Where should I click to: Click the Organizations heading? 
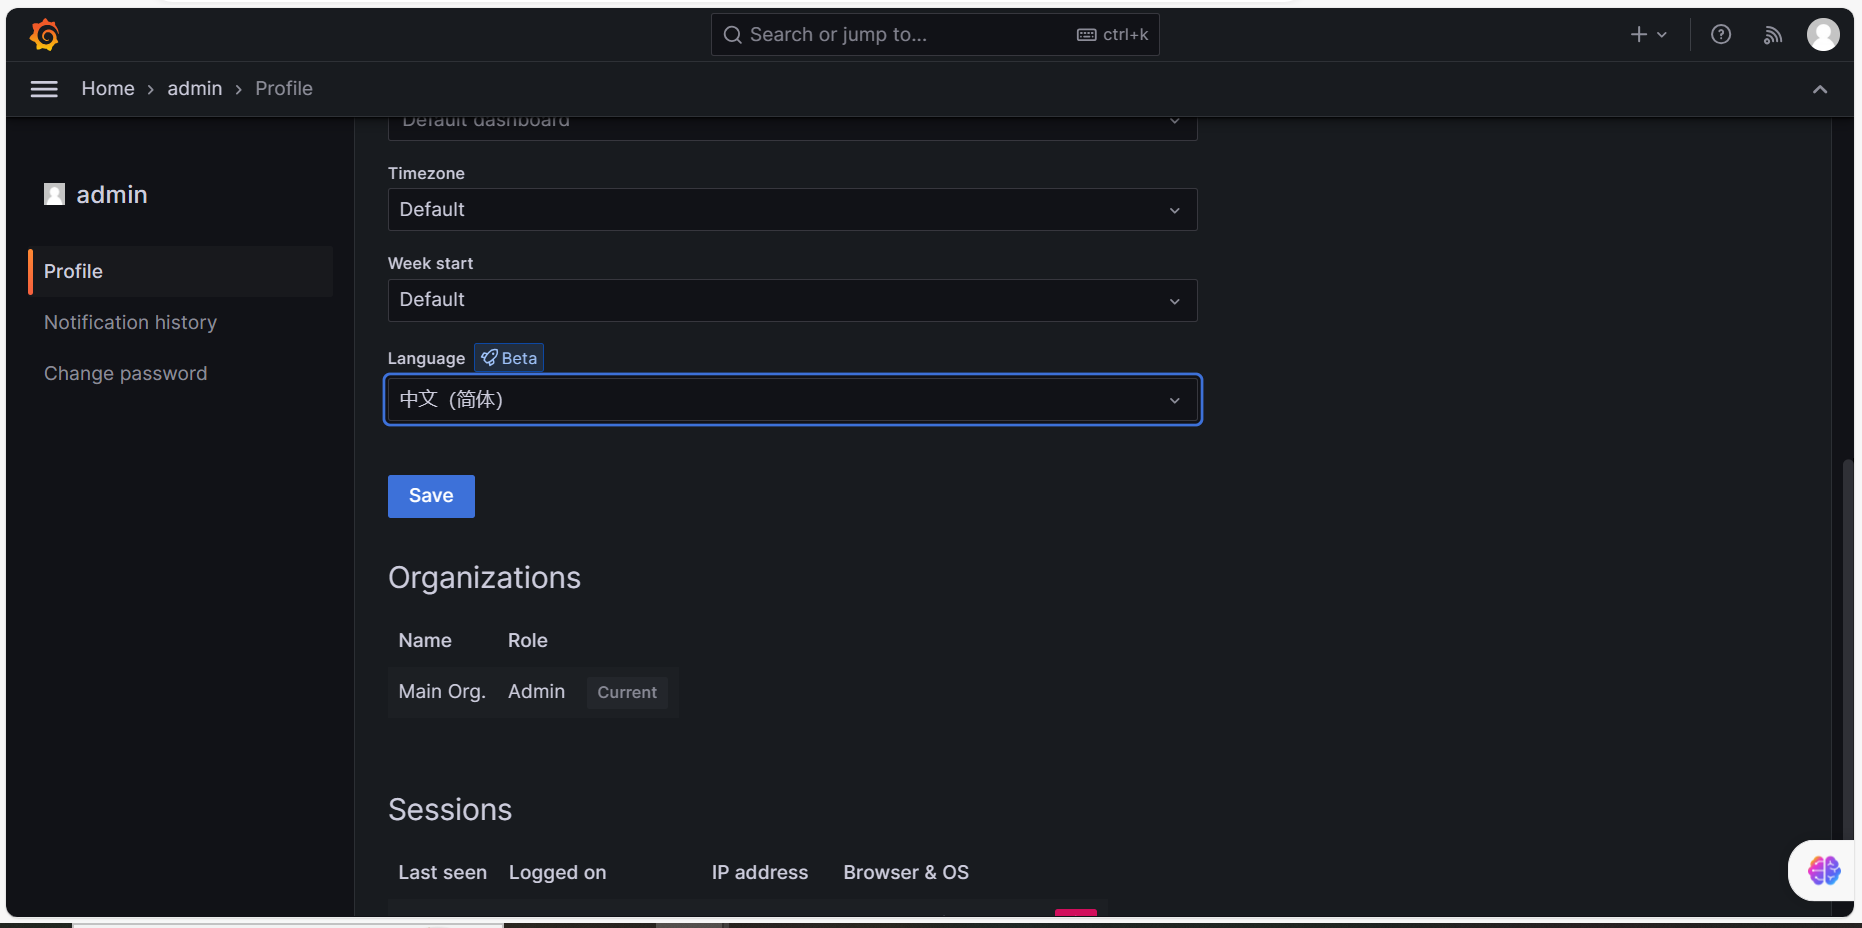pos(484,578)
